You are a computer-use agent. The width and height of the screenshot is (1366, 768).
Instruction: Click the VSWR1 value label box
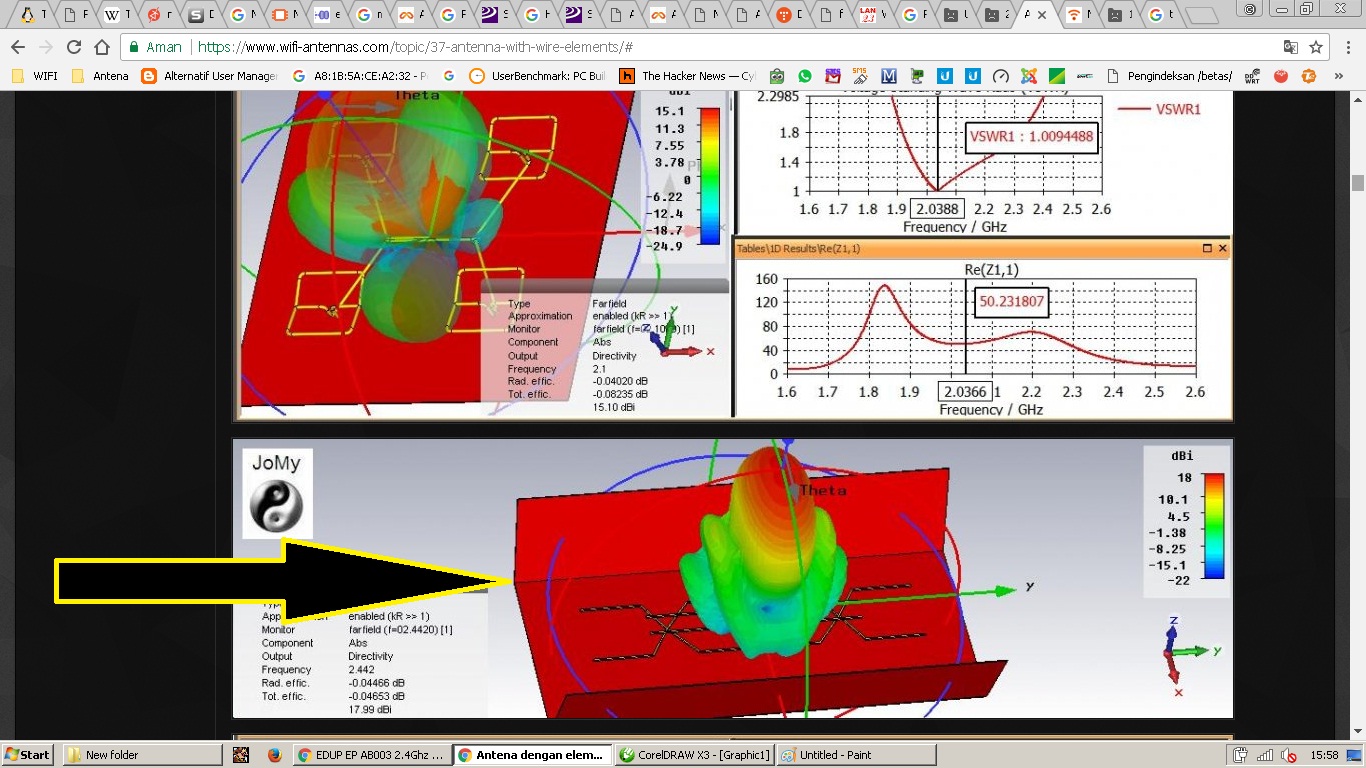[x=1033, y=139]
